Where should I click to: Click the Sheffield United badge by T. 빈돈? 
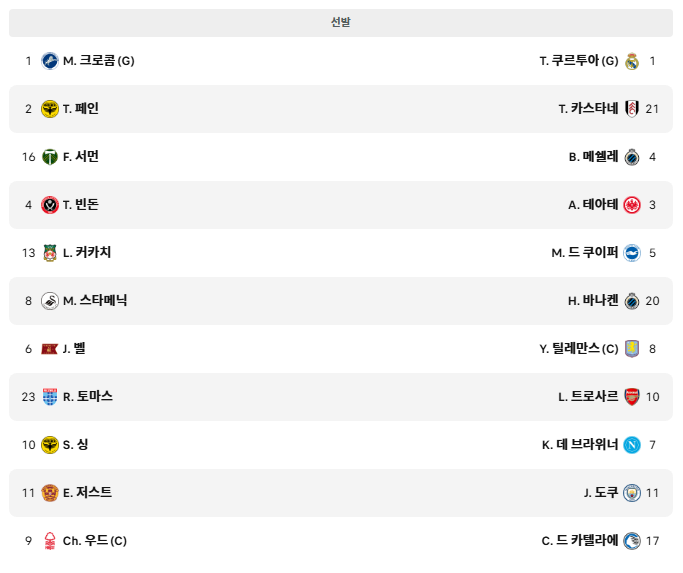50,205
